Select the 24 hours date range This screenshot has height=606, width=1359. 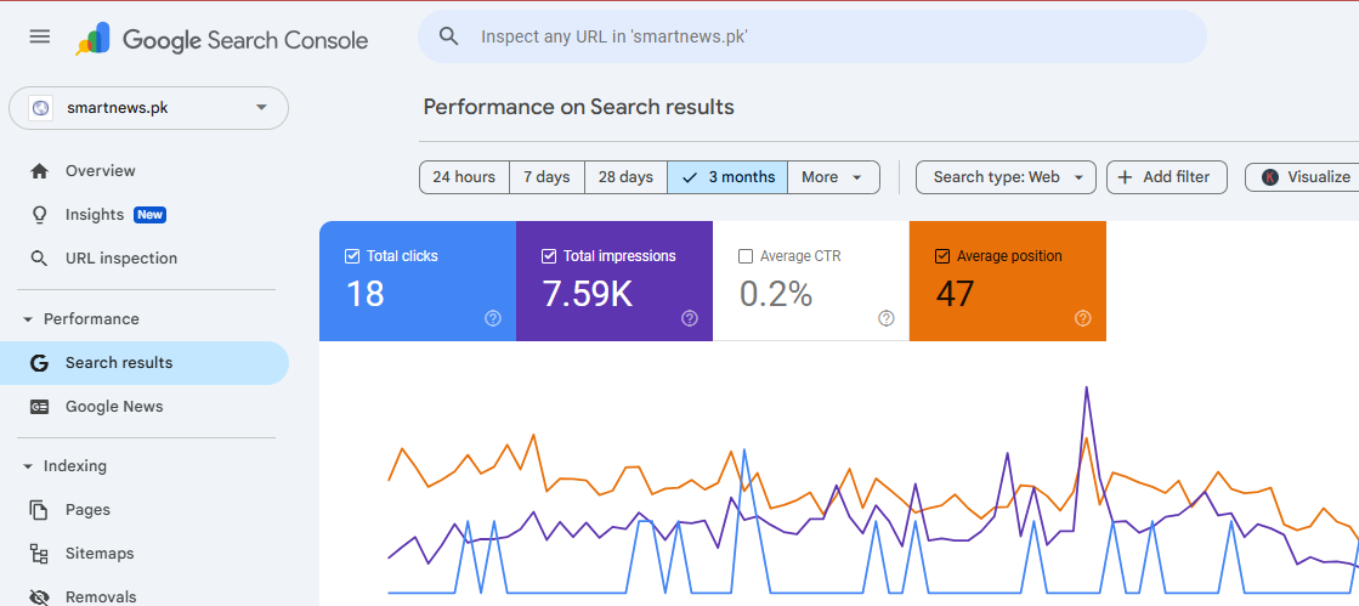click(x=464, y=177)
